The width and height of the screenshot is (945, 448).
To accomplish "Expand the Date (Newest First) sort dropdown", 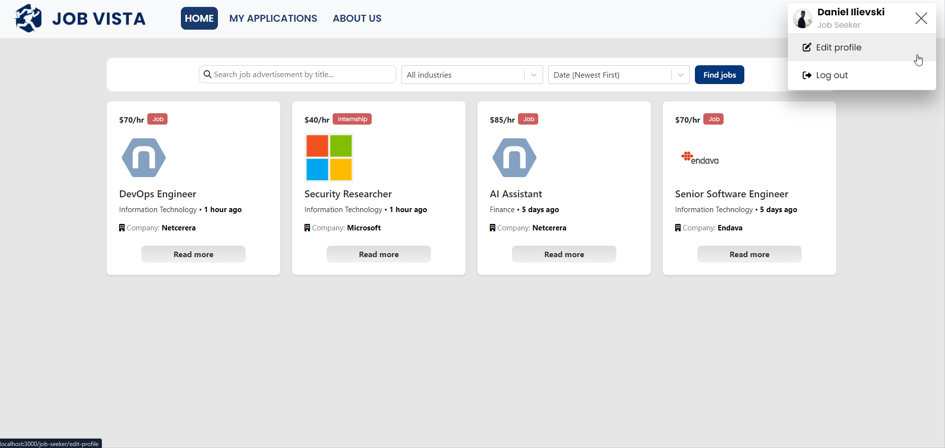I will pyautogui.click(x=608, y=75).
